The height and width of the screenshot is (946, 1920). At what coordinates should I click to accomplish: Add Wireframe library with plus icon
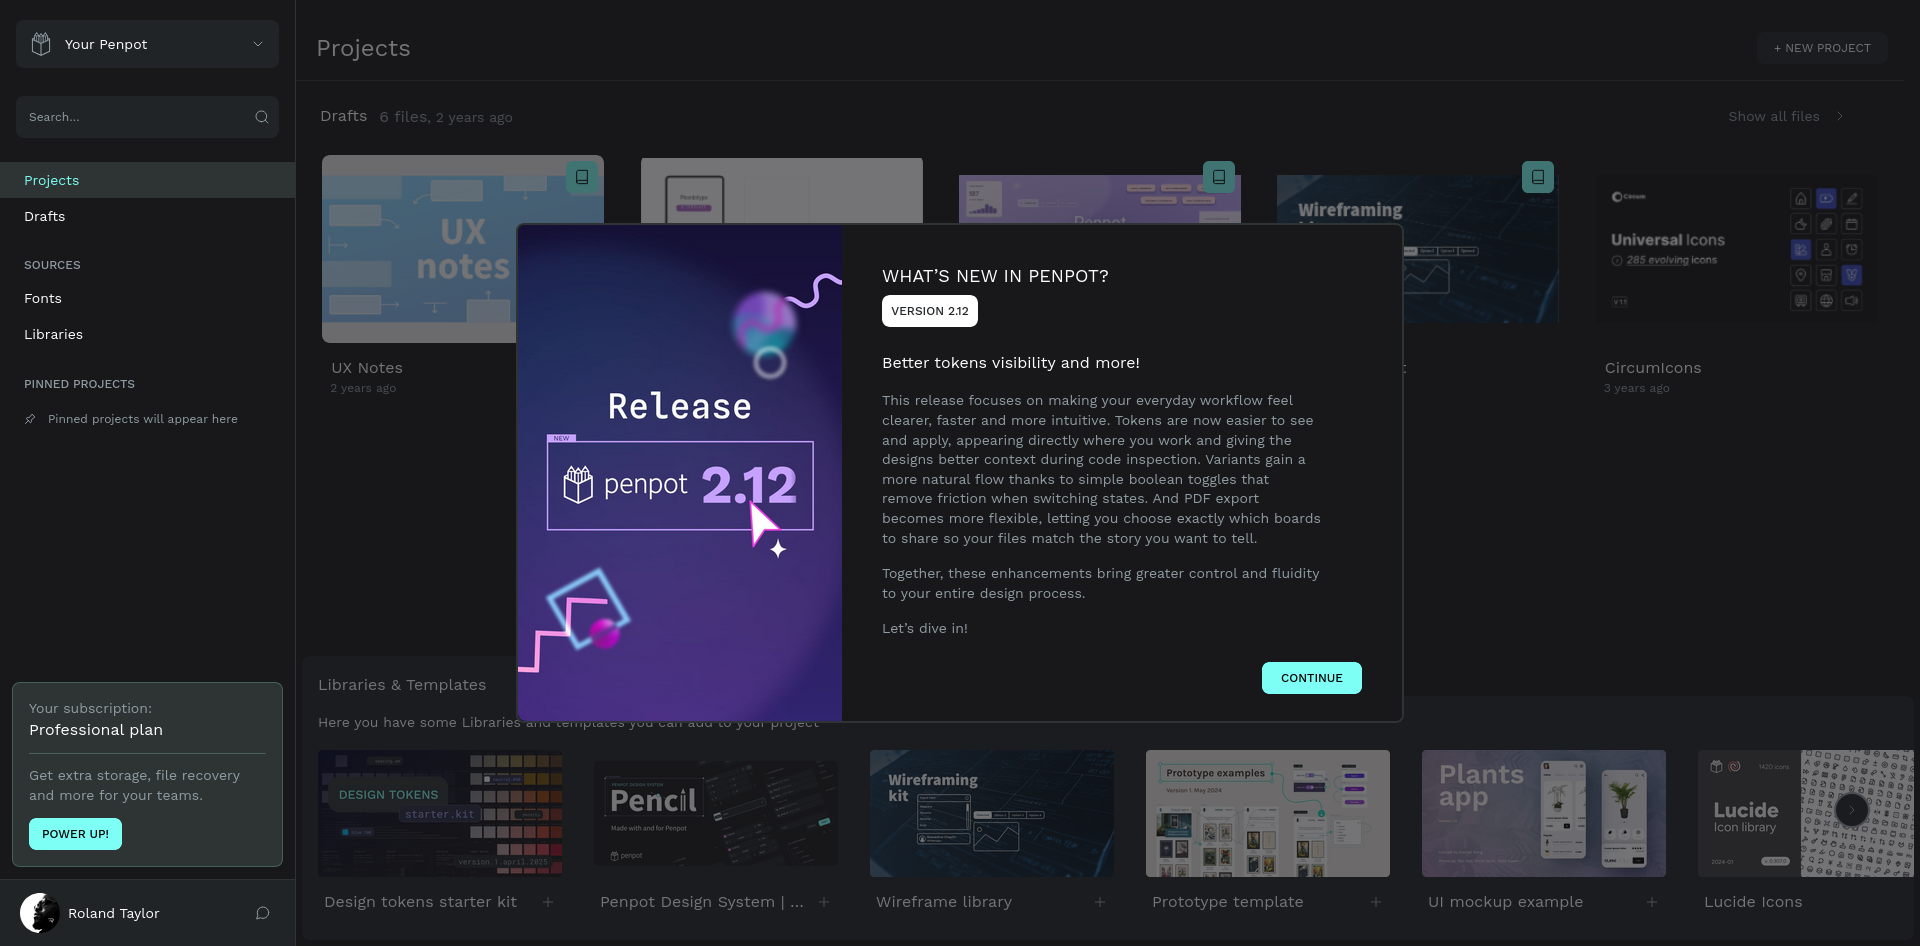(1100, 902)
